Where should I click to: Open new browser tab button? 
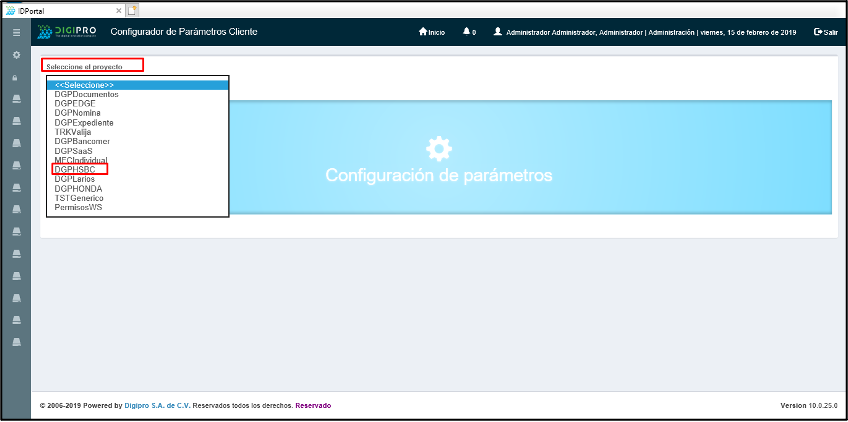132,10
